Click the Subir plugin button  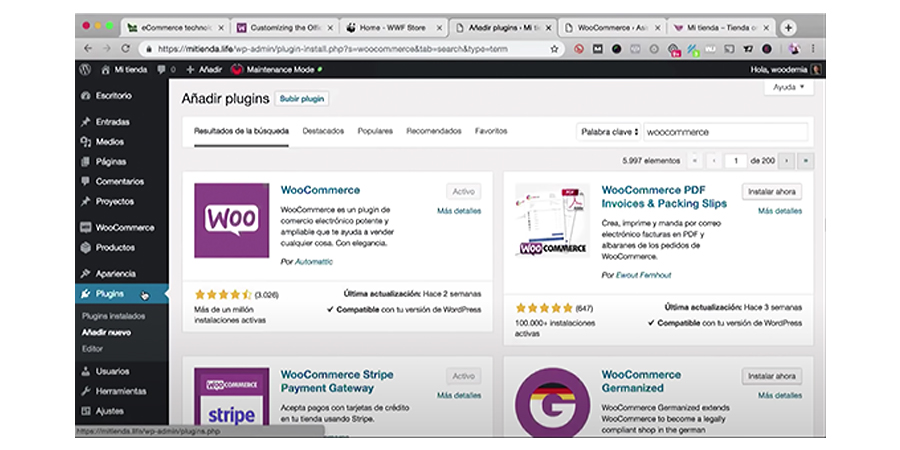coord(302,99)
